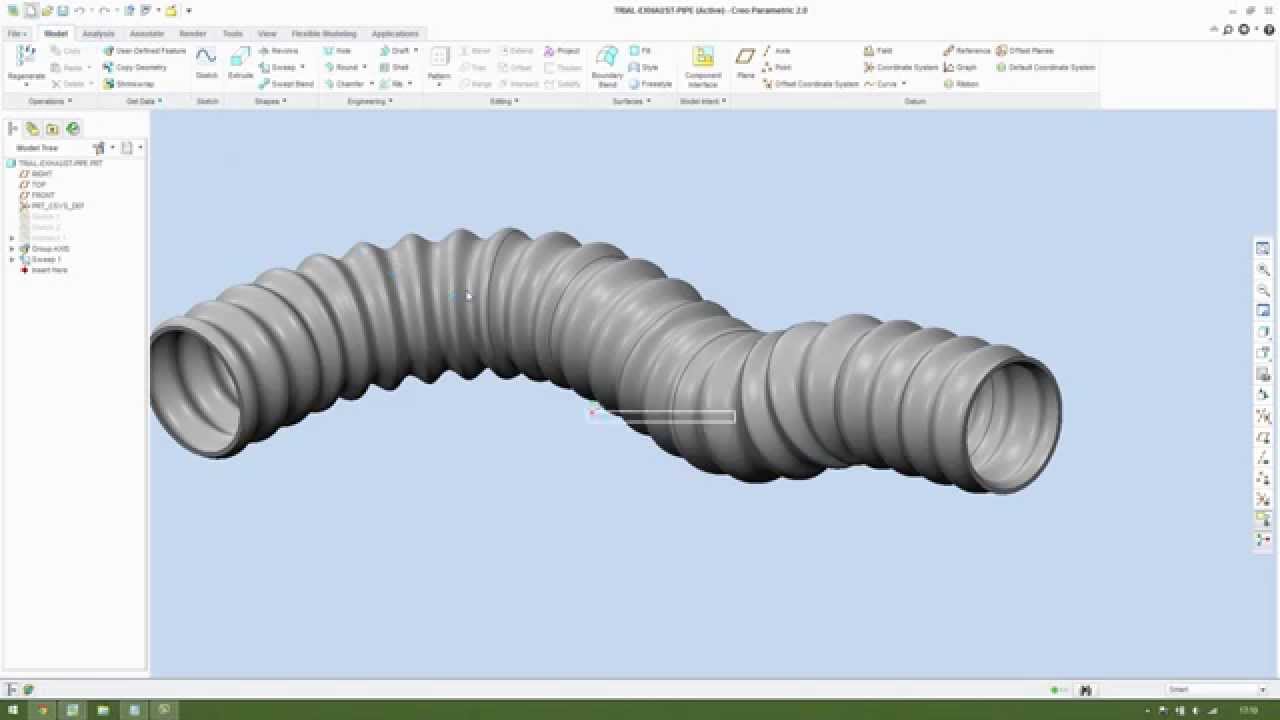Click the Undo arrow in quick access toolbar
1280x720 pixels.
[80, 11]
